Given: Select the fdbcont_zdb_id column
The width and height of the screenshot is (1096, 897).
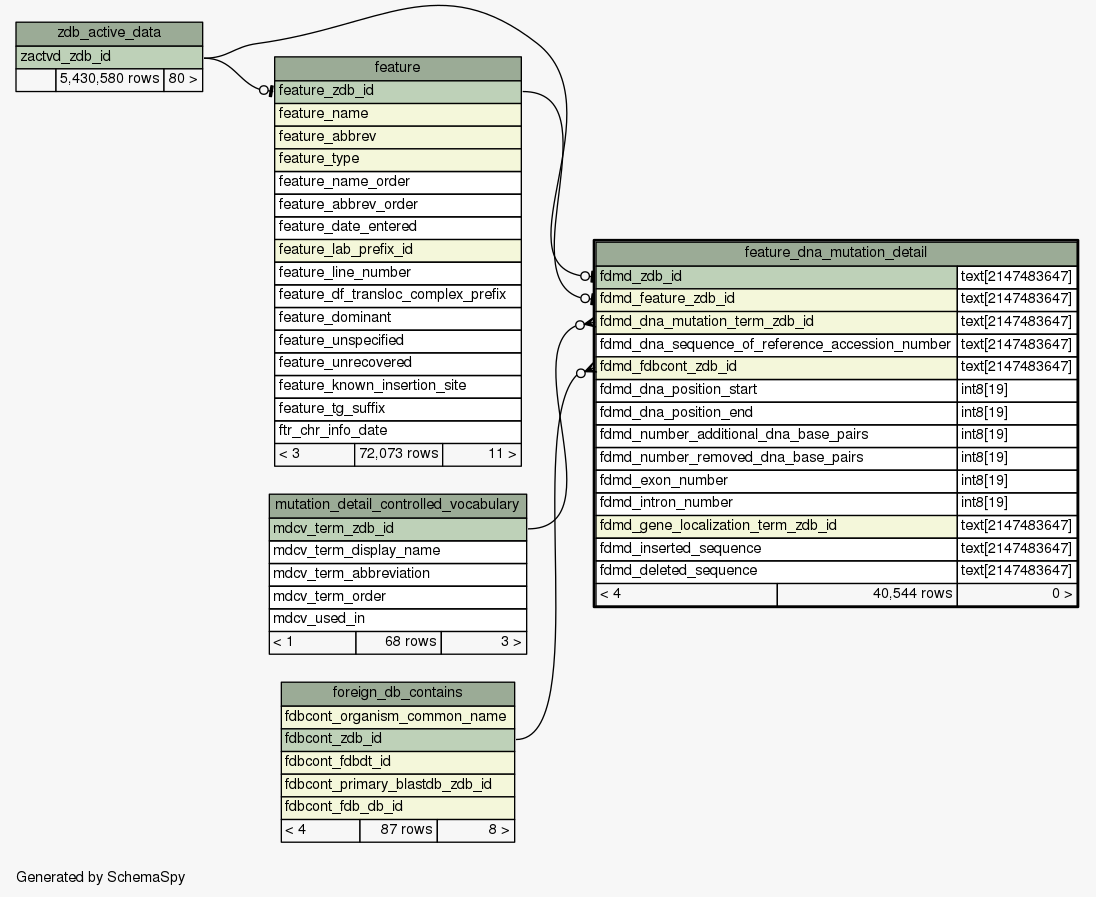Looking at the screenshot, I should pos(398,740).
